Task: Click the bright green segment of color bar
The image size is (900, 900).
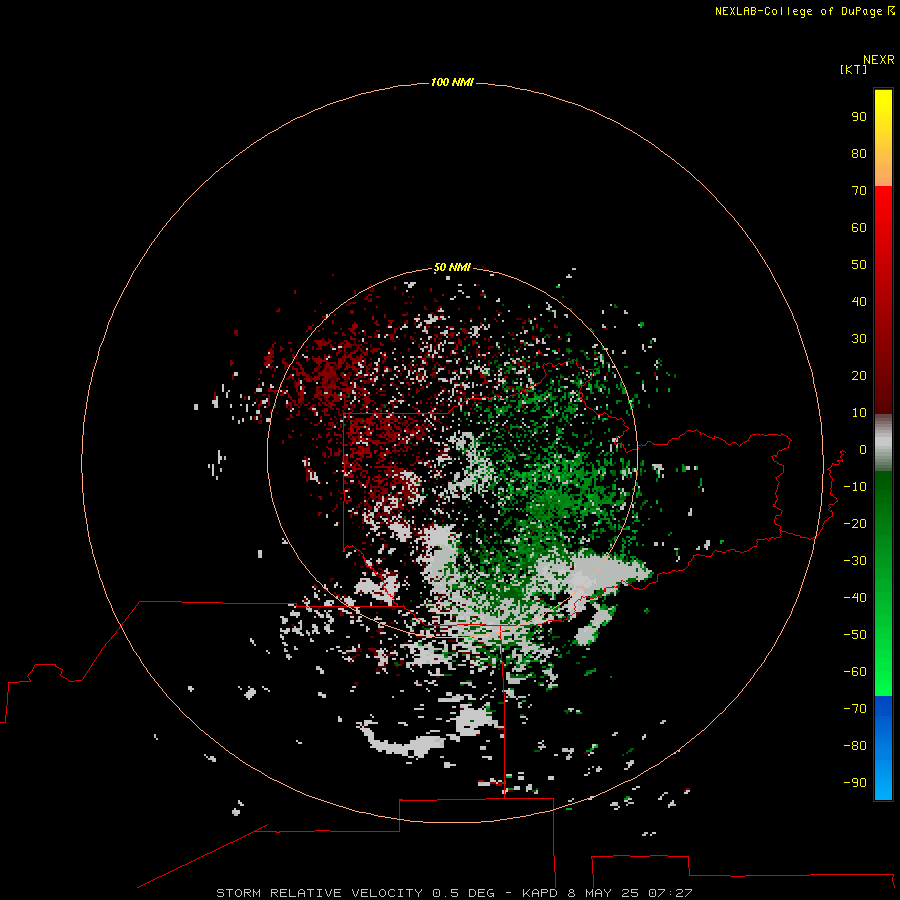Action: (883, 584)
